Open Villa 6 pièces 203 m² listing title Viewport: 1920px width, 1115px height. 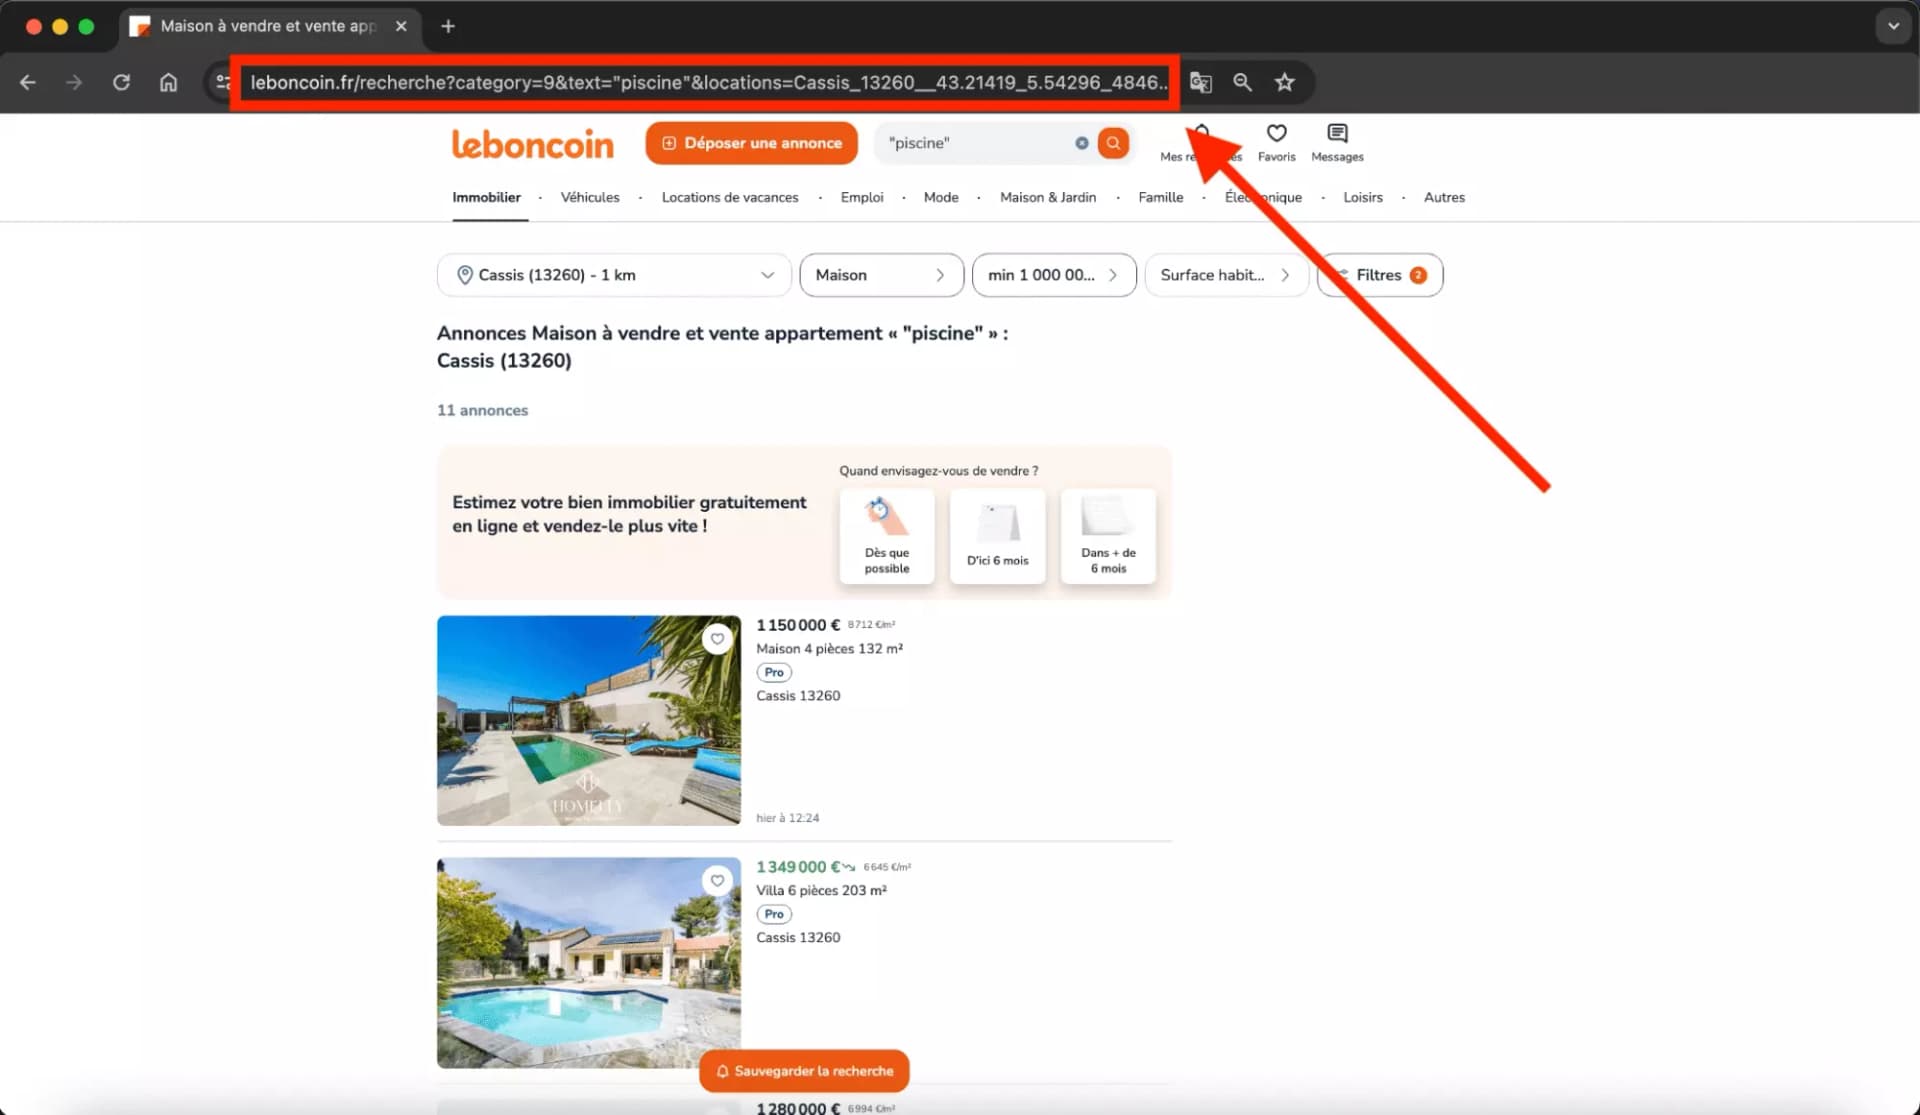pos(821,891)
